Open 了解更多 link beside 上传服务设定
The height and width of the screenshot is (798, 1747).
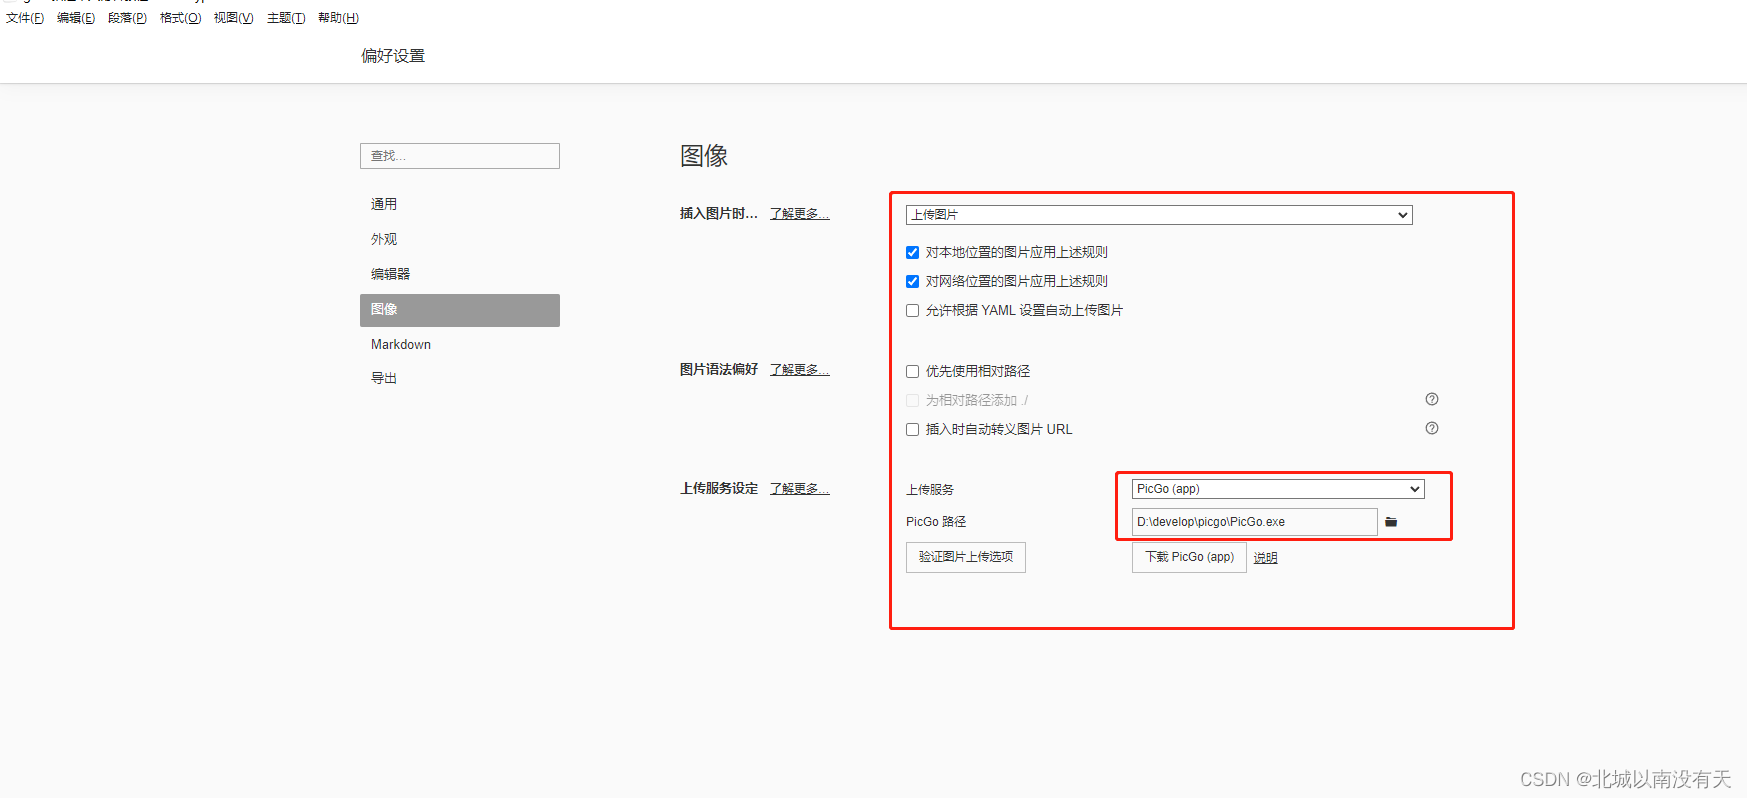click(799, 489)
